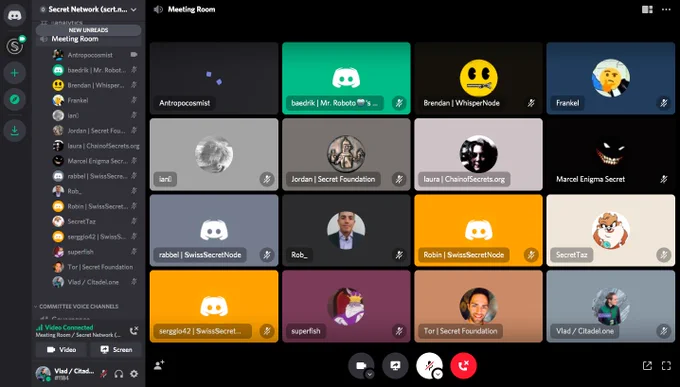Click muted mic icon on SecretTaz tile
Screen dimensions: 680x387
(x=664, y=255)
